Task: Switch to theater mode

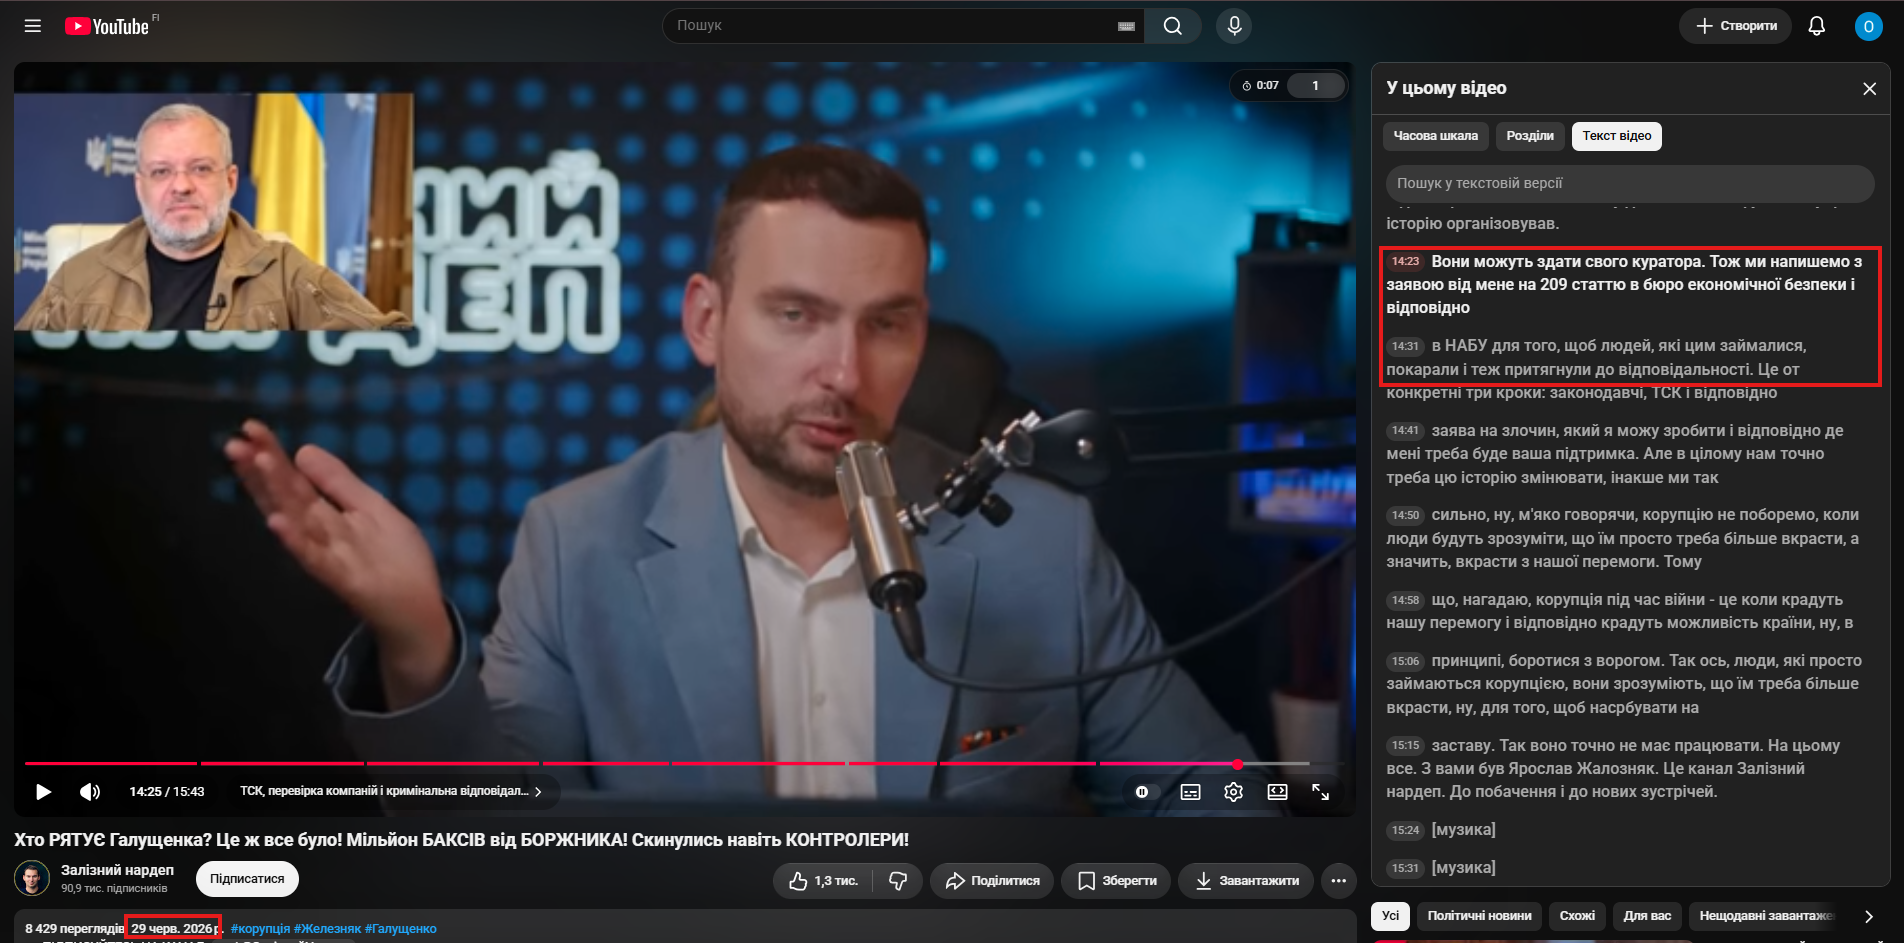Action: [1277, 792]
